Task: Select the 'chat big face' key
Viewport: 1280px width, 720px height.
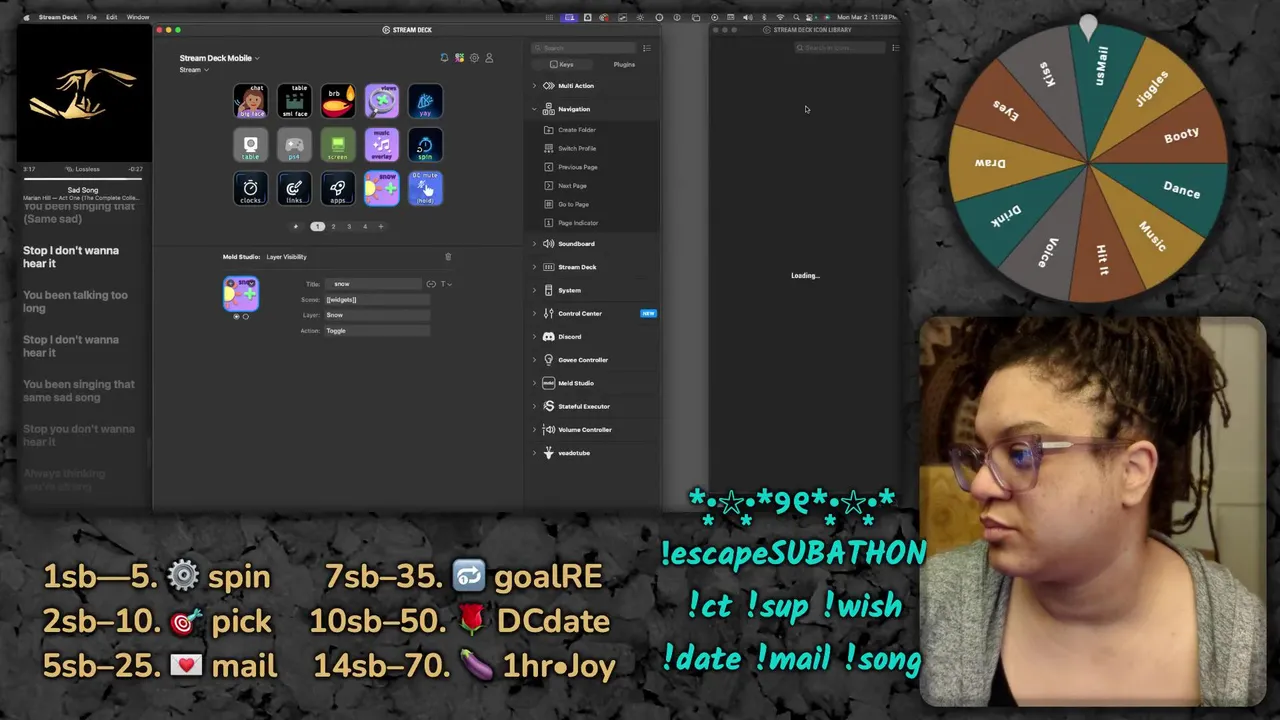Action: pyautogui.click(x=251, y=101)
